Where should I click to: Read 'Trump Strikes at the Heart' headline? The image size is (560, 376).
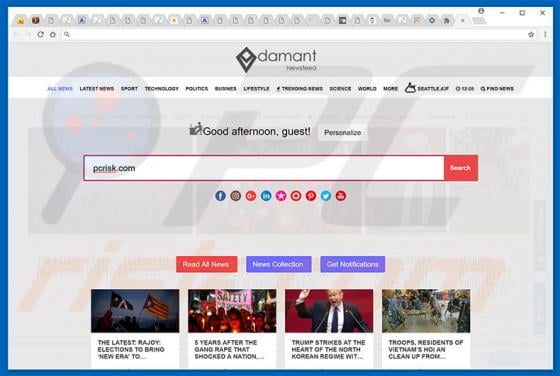[328, 349]
